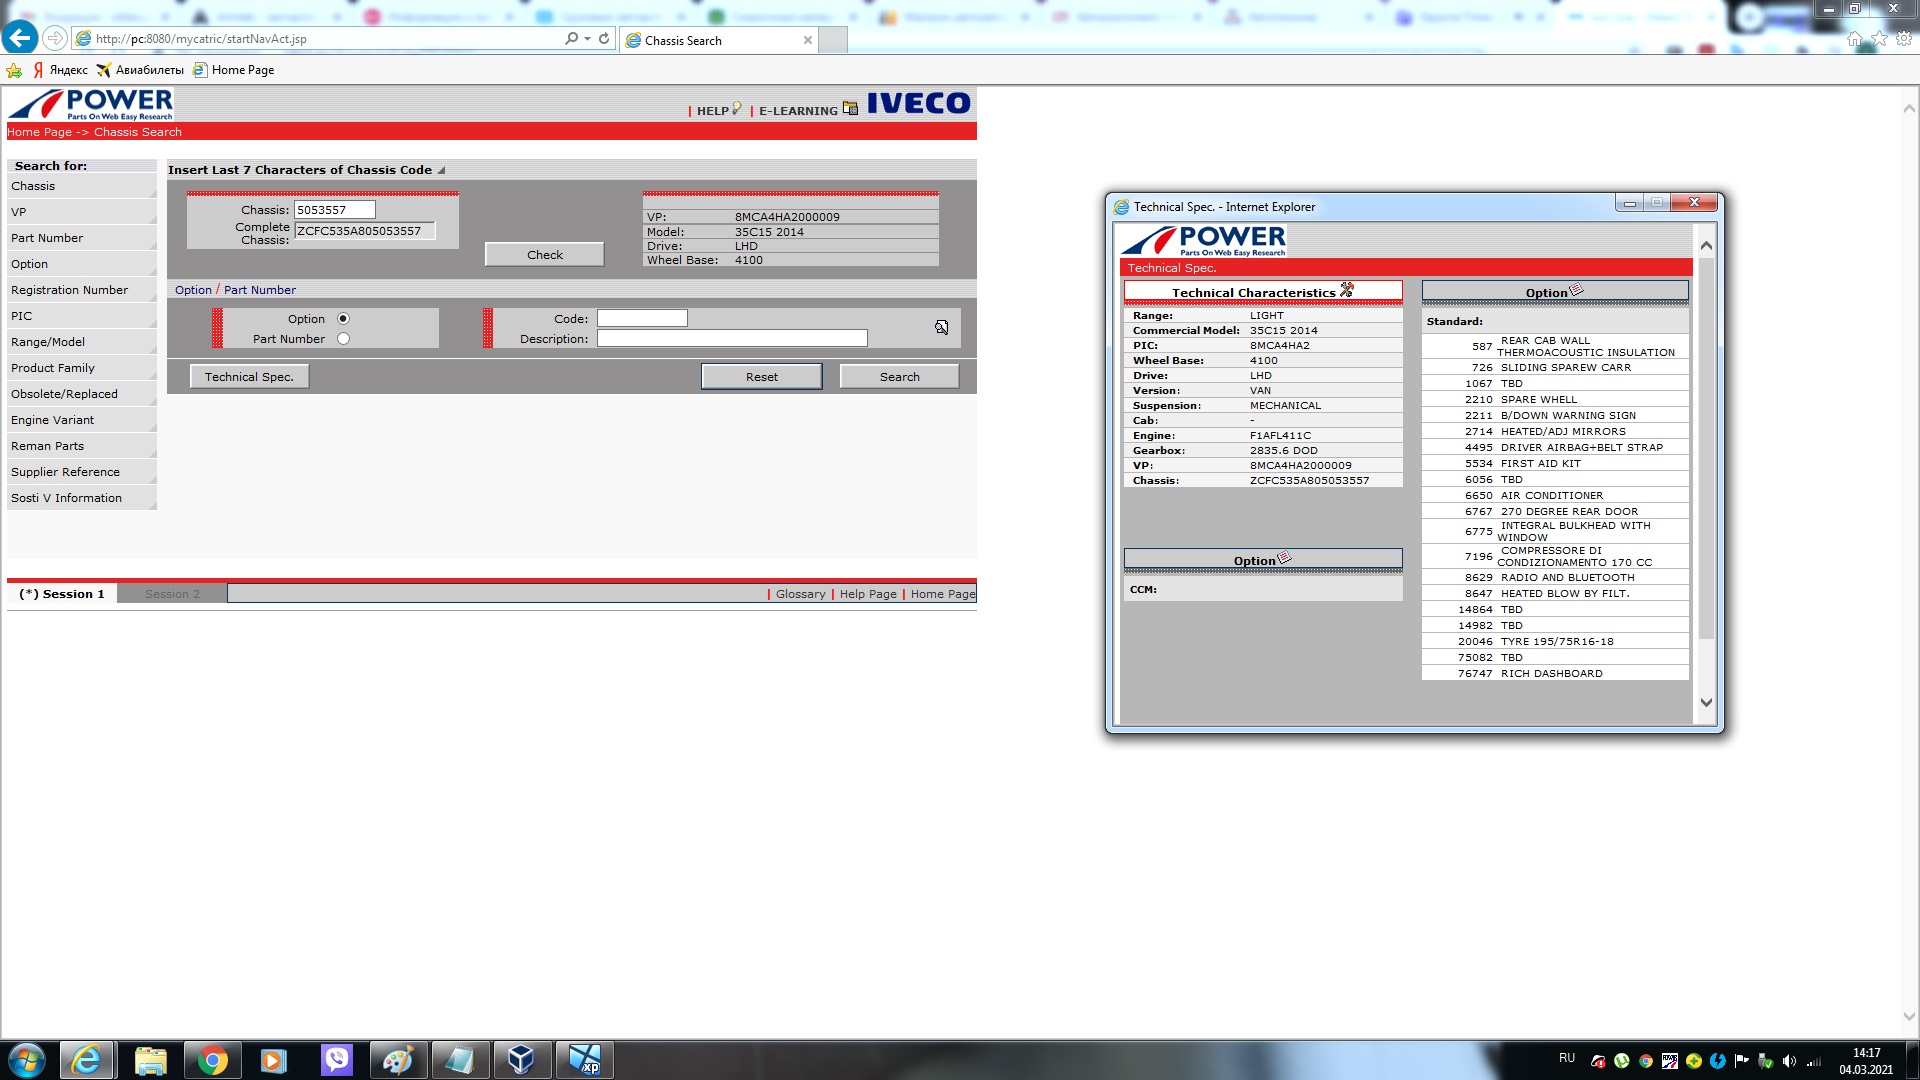Screen dimensions: 1920x1080
Task: Click the Check button
Action: tap(544, 255)
